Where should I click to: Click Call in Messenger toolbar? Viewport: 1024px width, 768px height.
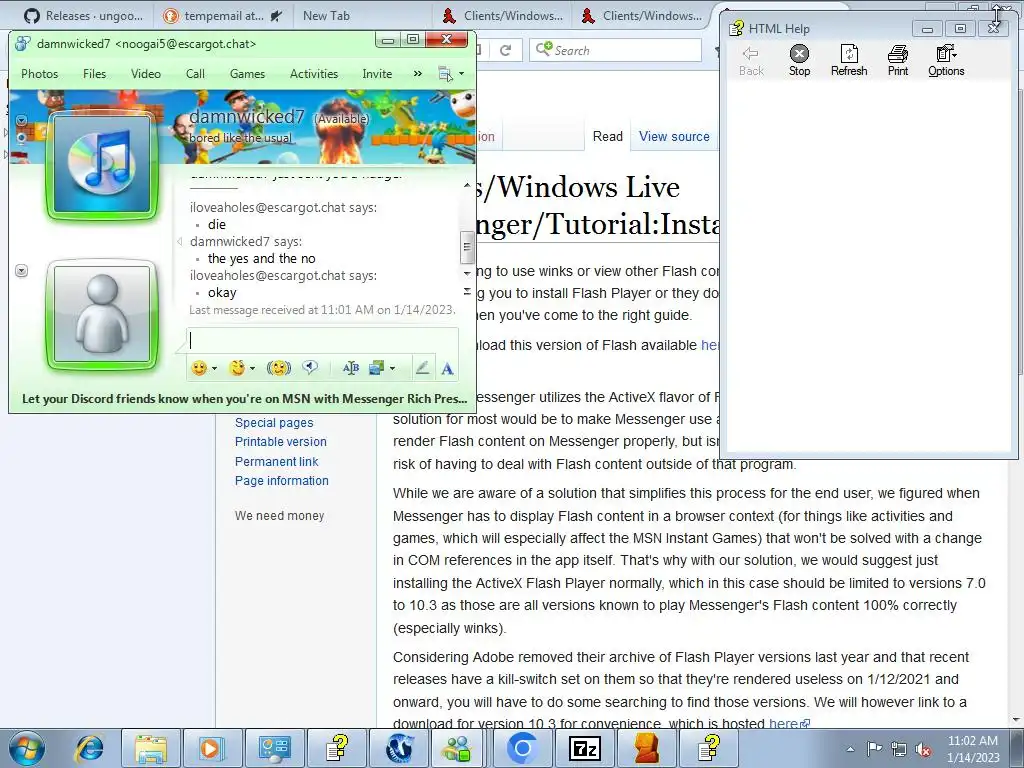195,74
